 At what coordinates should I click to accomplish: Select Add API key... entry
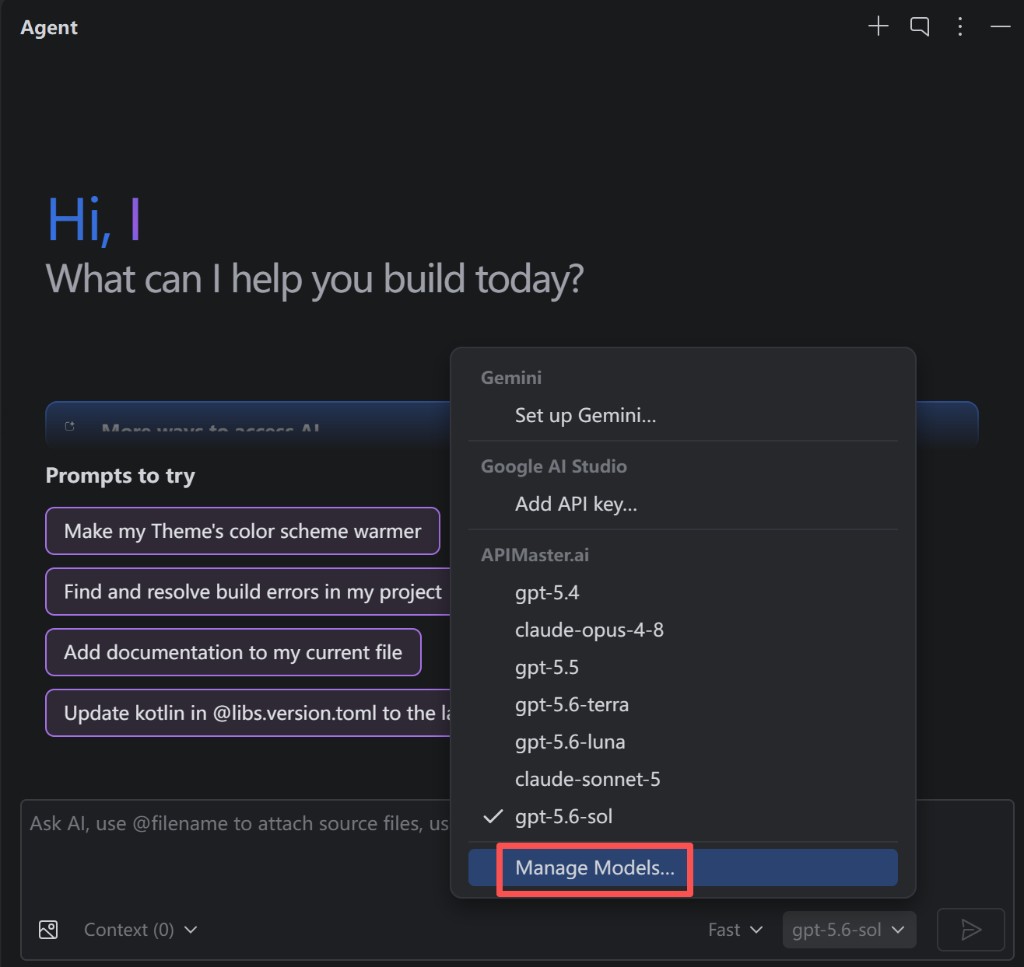(682, 503)
